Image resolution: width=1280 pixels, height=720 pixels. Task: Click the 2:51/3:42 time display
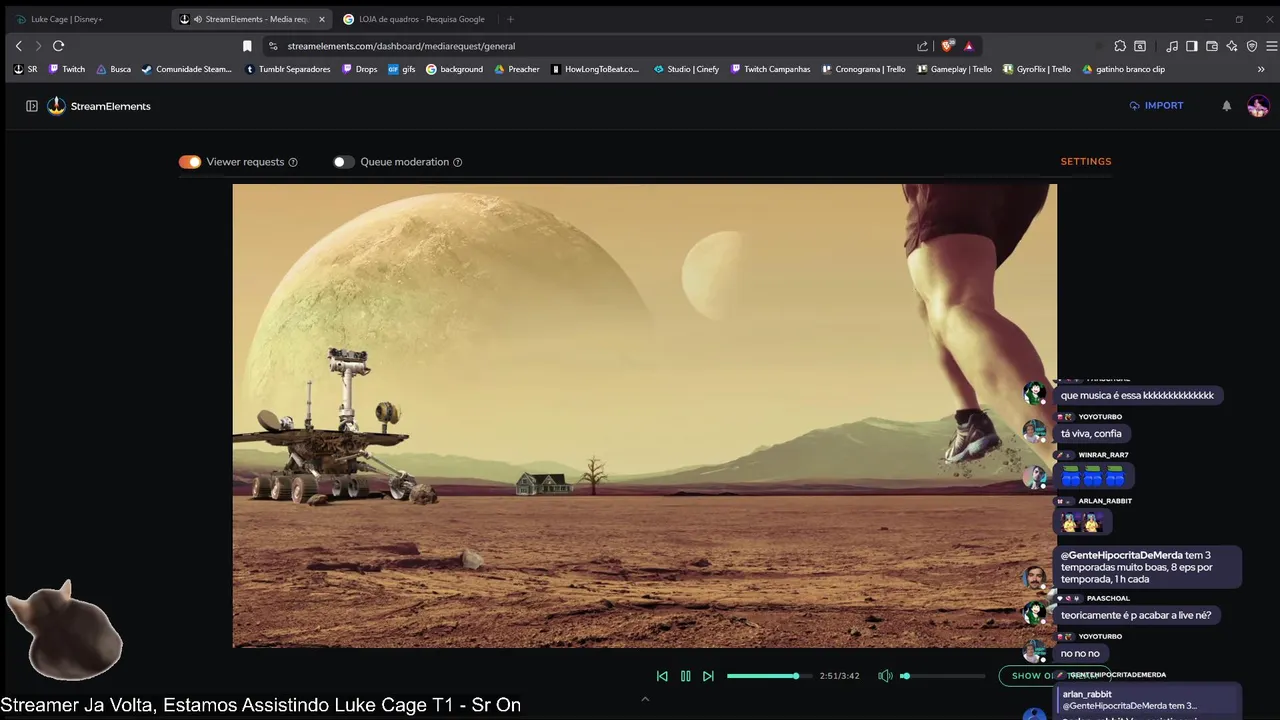(839, 676)
